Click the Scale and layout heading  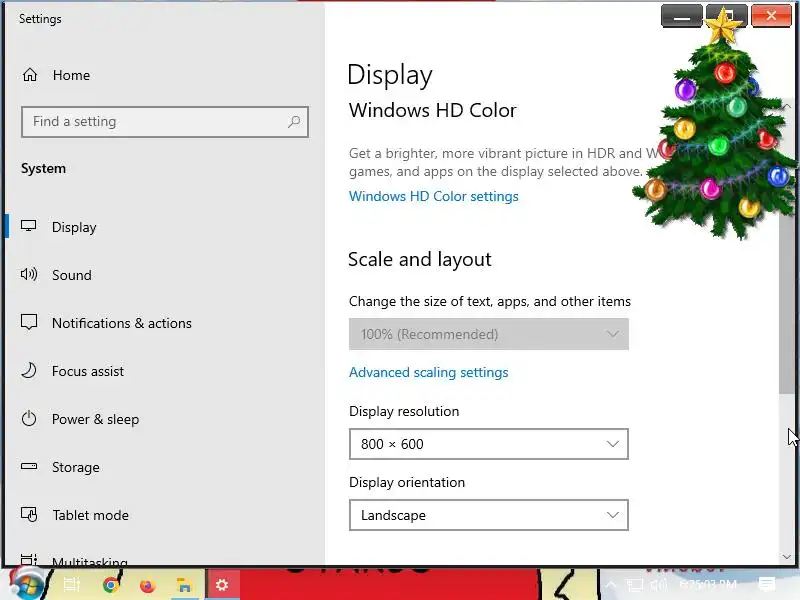tap(419, 259)
